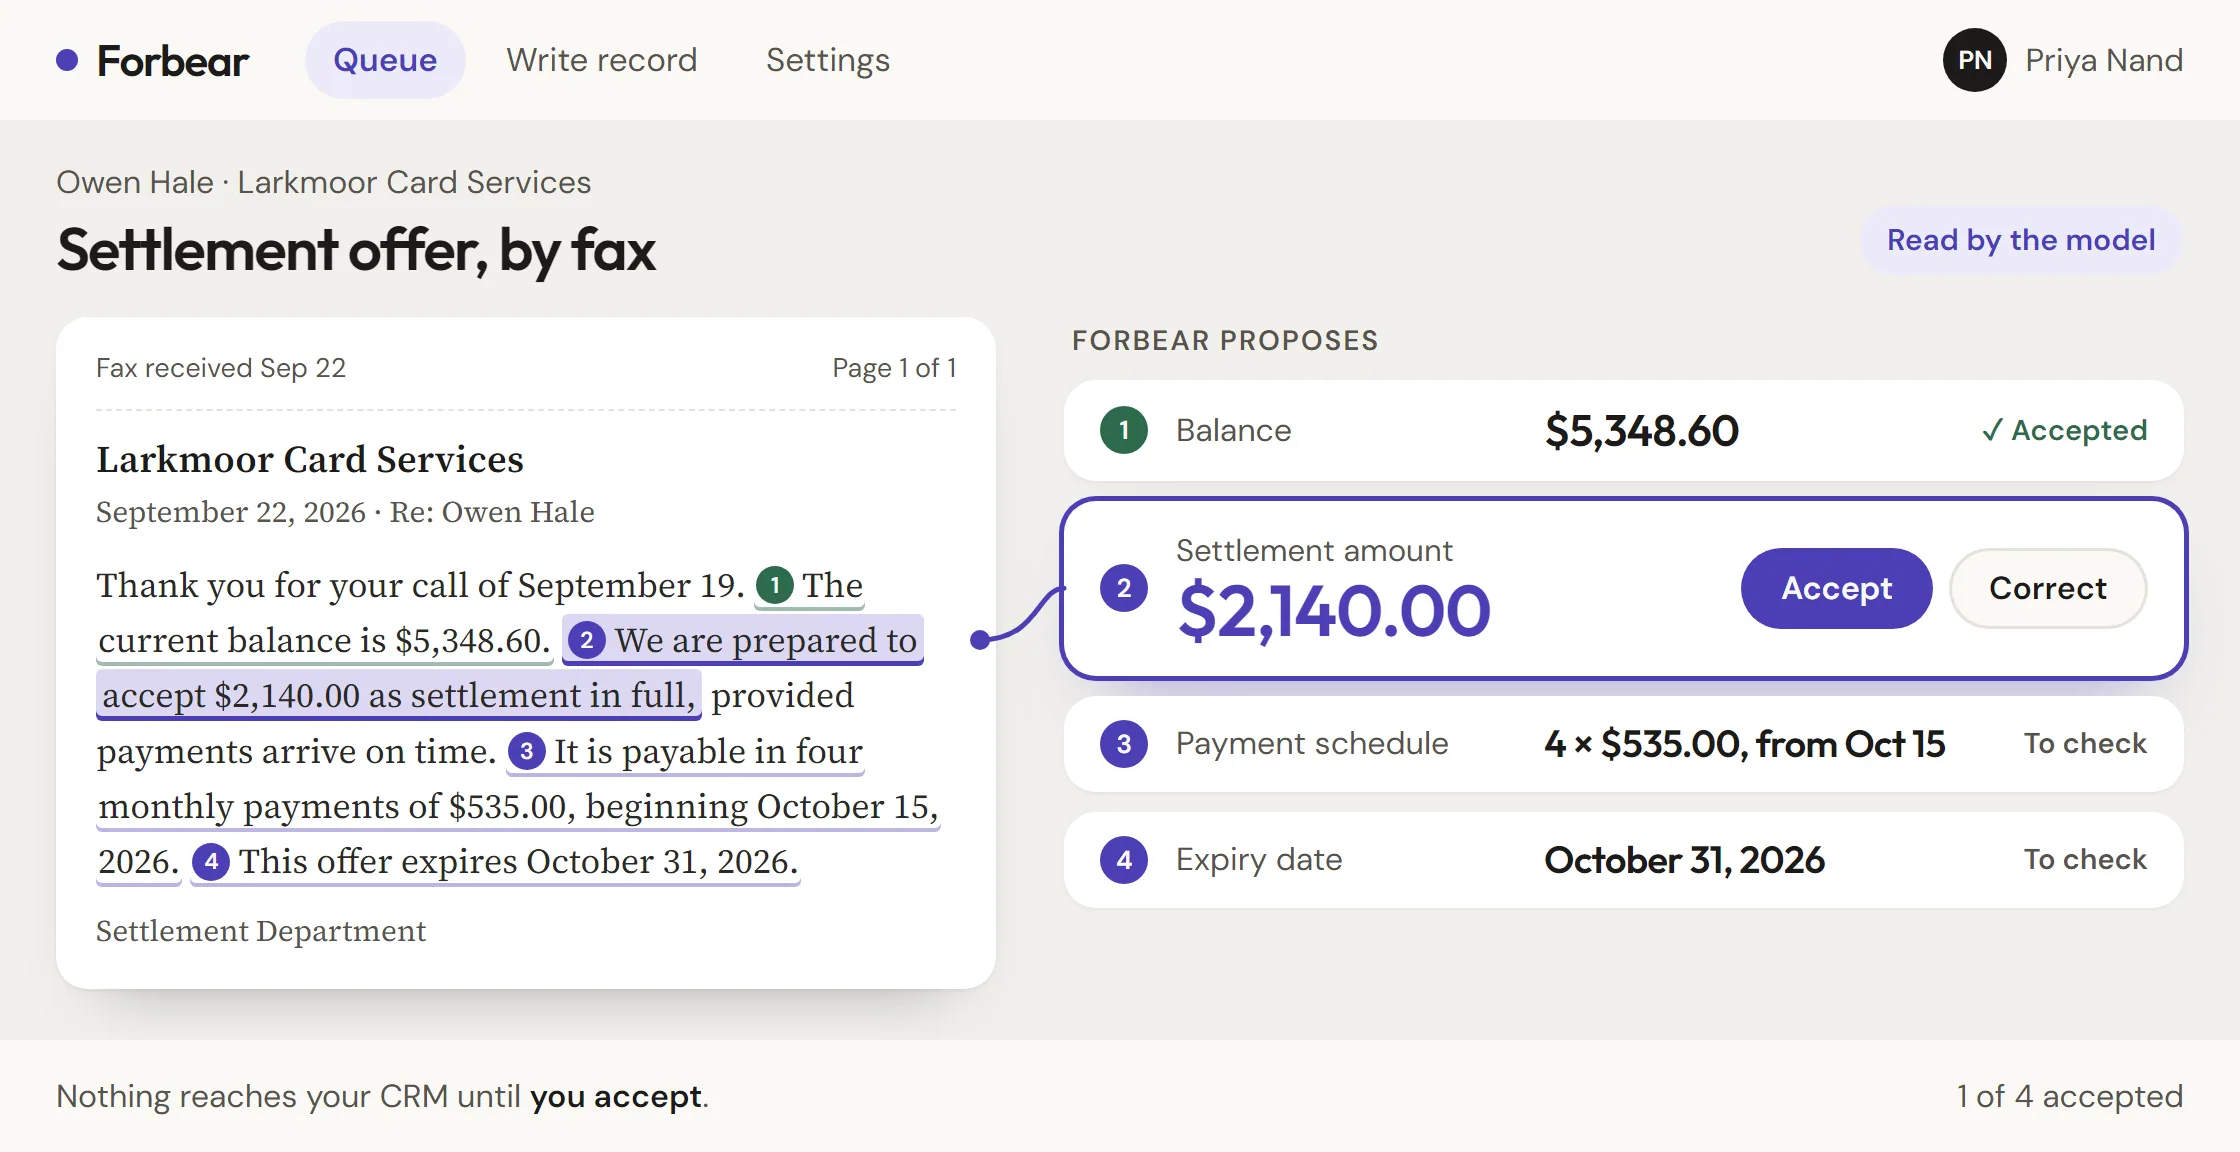
Task: Click the Priya Nand profile name
Action: 2103,60
